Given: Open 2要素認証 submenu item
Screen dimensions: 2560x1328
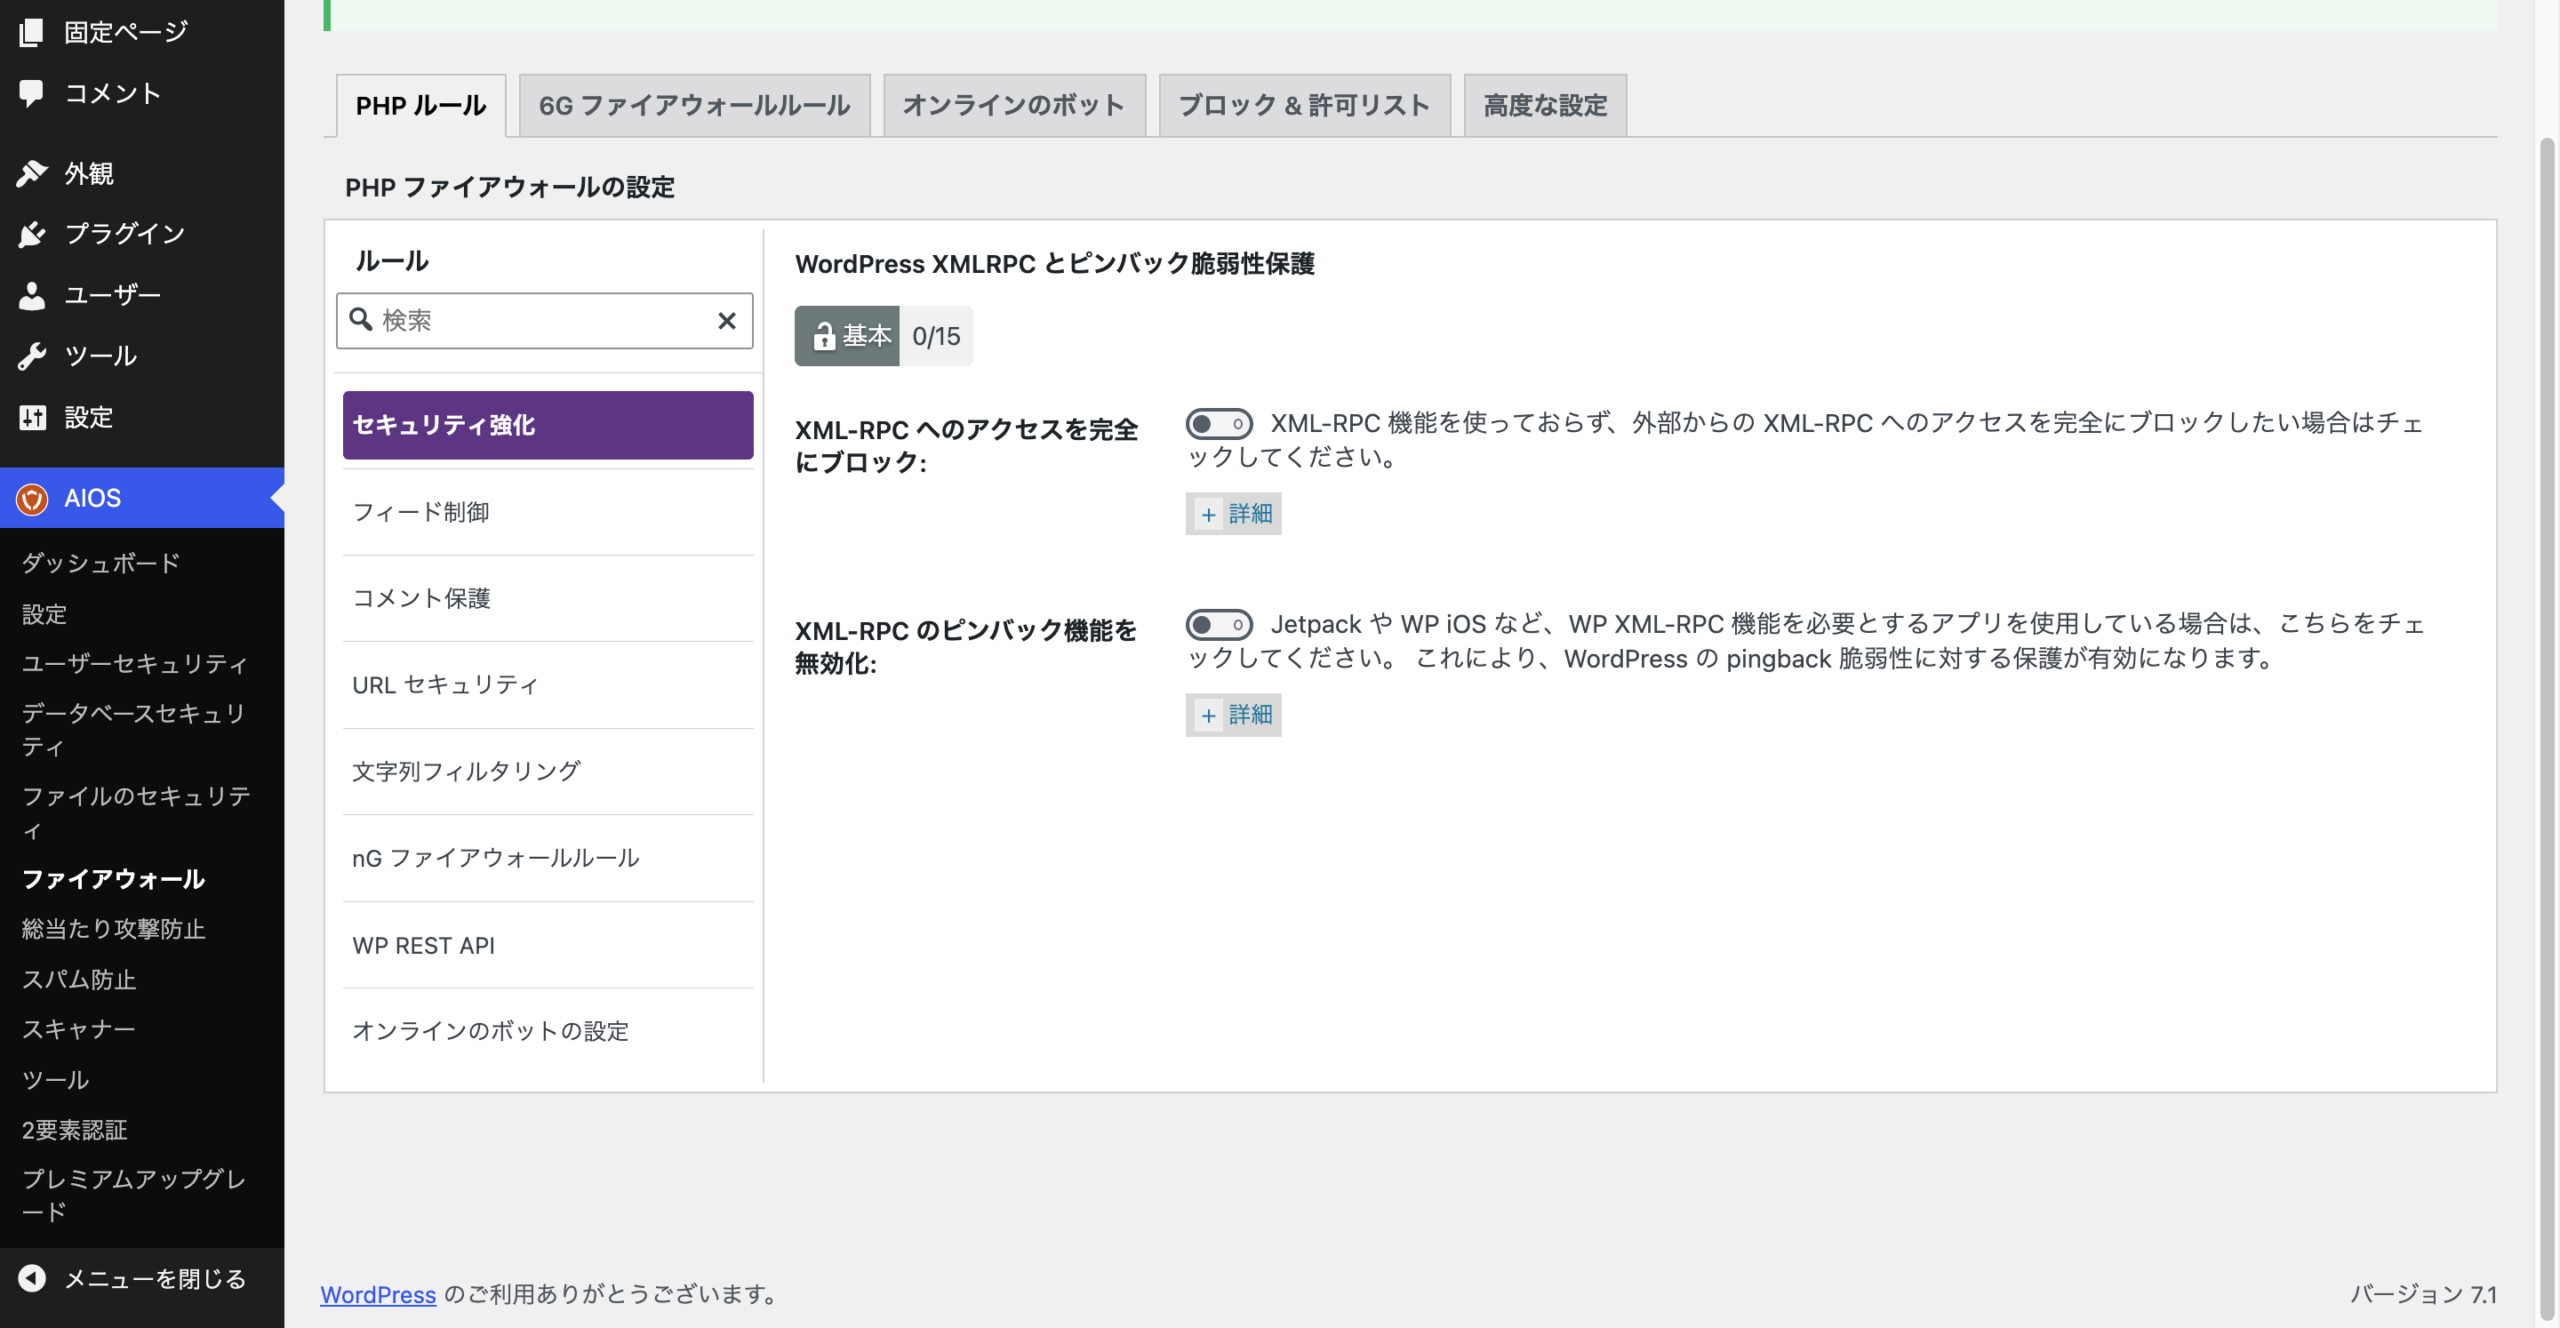Looking at the screenshot, I should (75, 1130).
